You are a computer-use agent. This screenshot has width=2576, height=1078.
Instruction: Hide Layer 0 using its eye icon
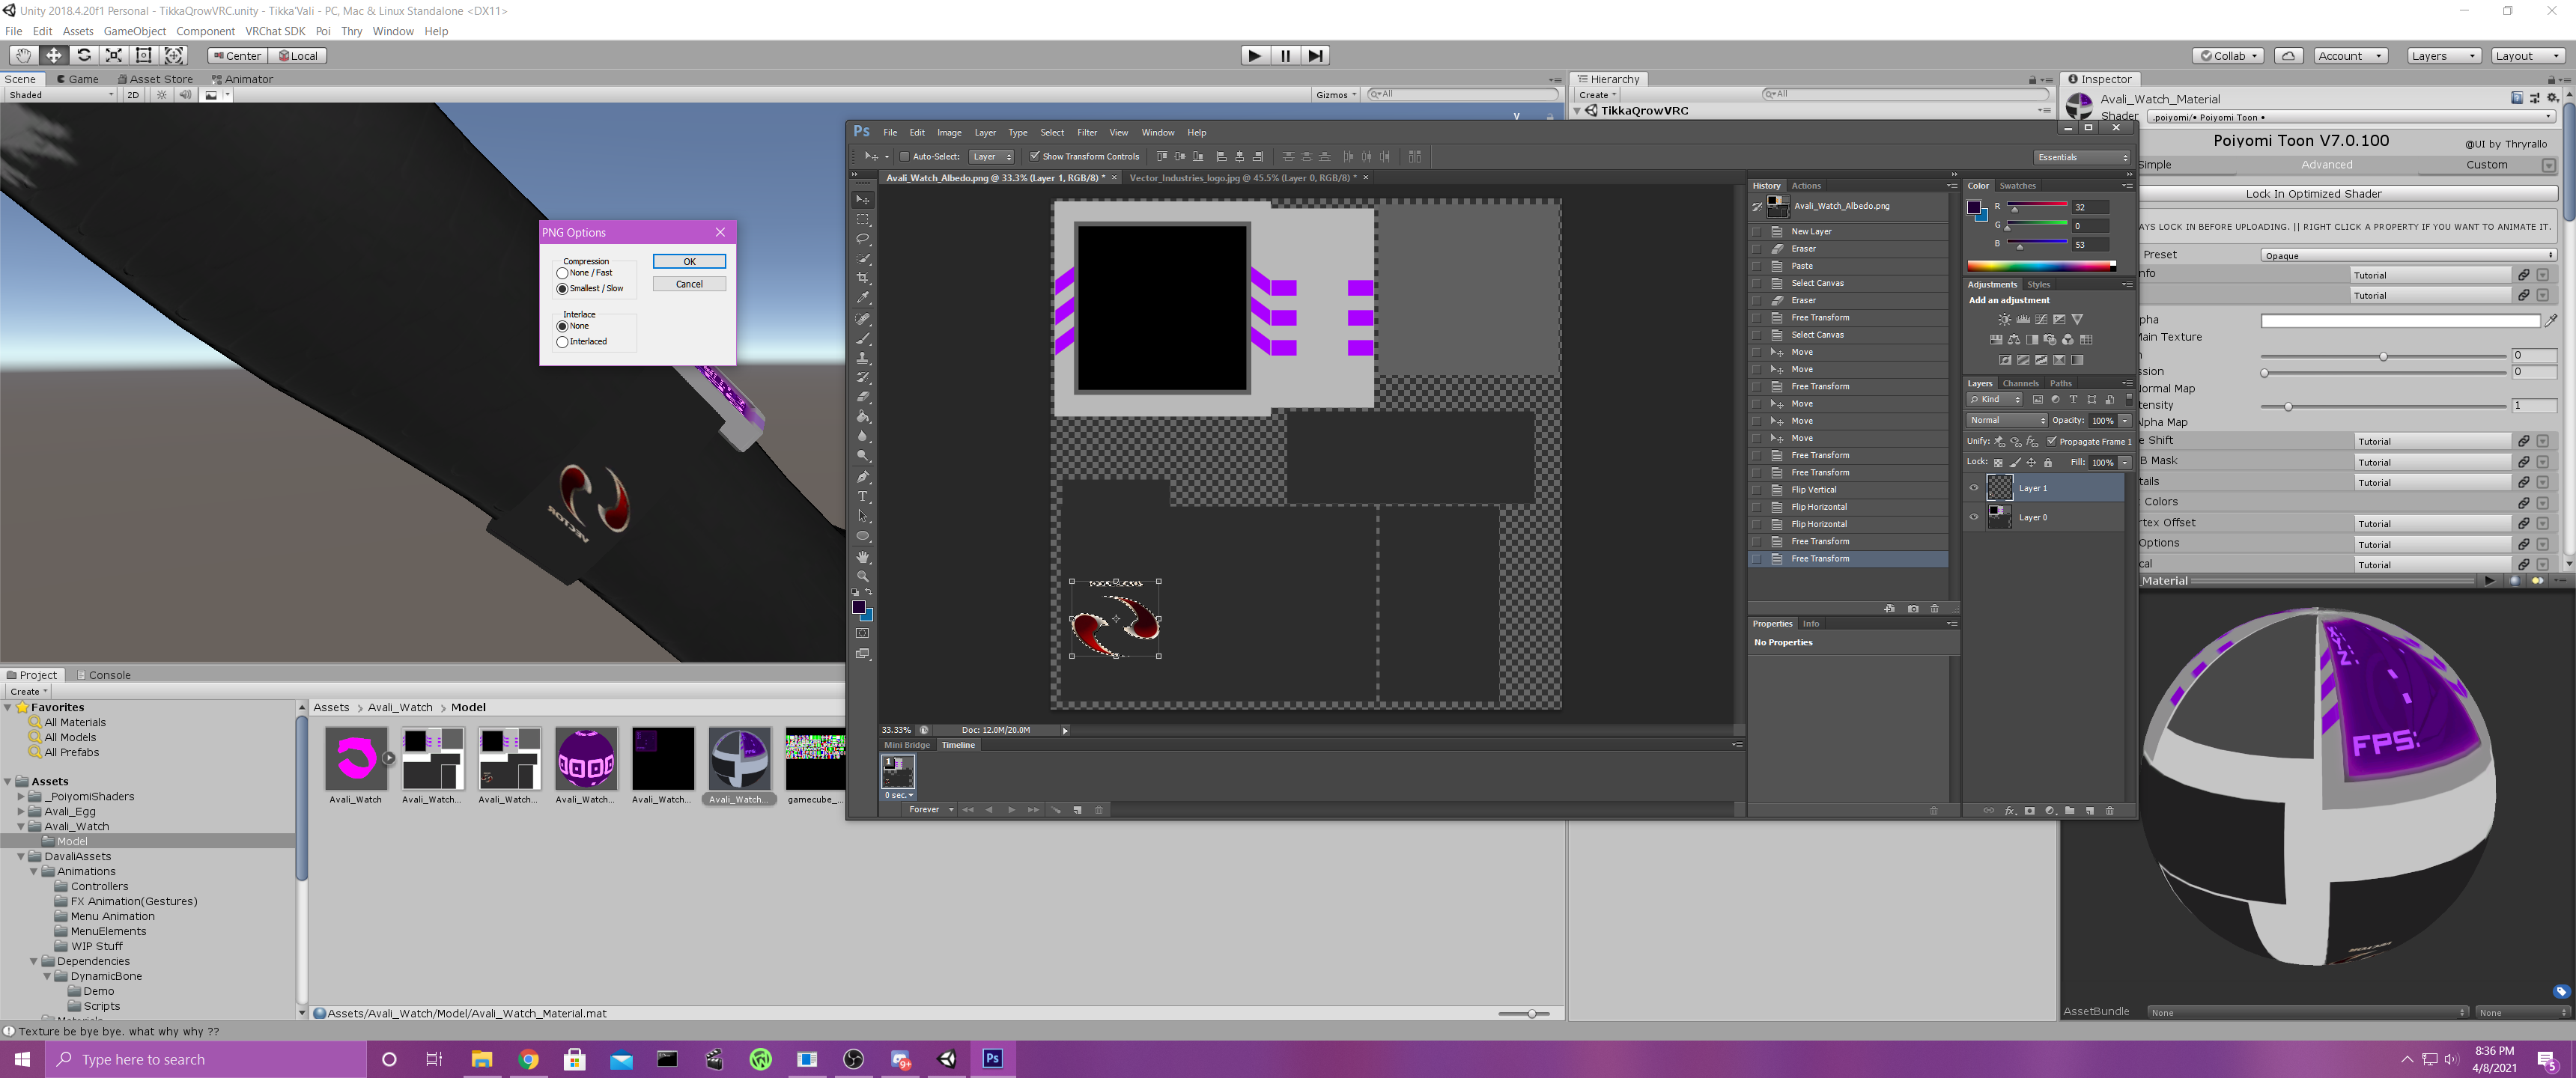coord(1974,517)
